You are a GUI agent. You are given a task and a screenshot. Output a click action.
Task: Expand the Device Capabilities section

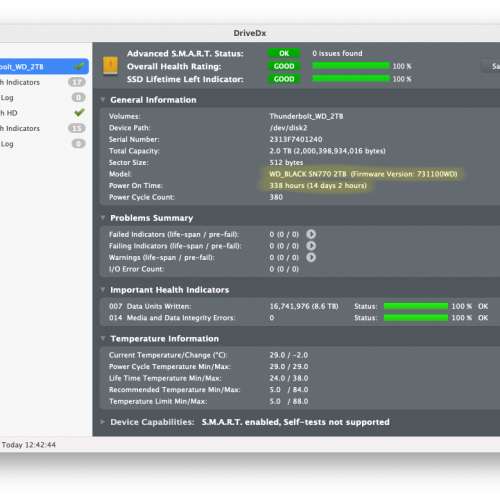(103, 422)
